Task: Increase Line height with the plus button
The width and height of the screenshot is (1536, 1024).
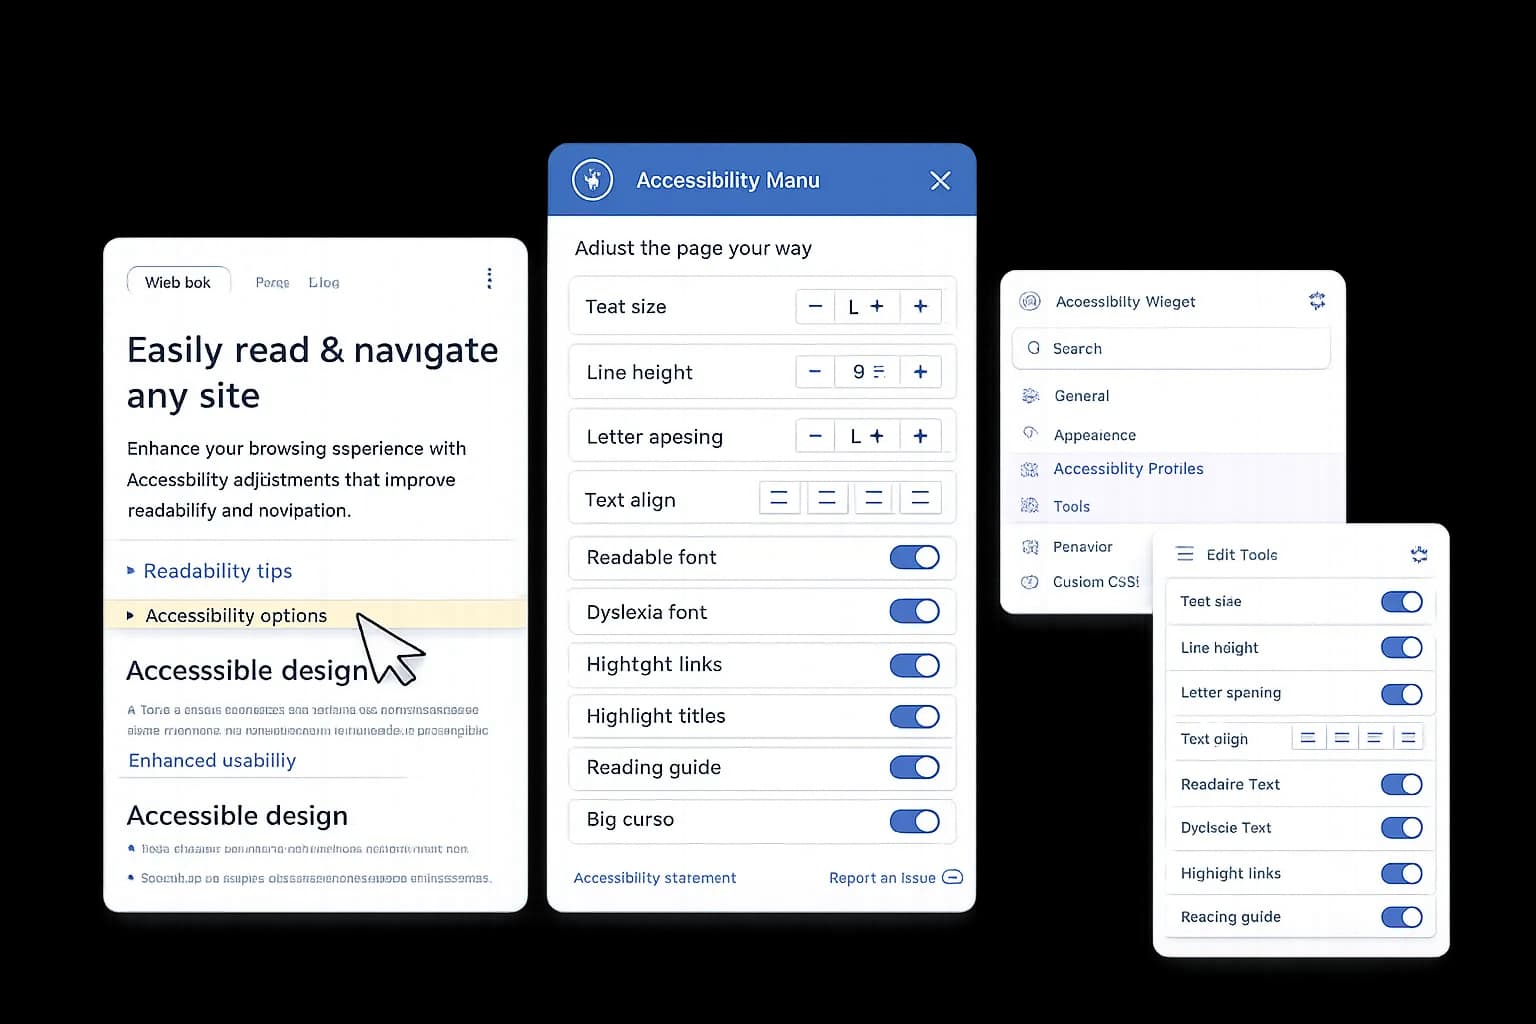Action: pos(920,372)
